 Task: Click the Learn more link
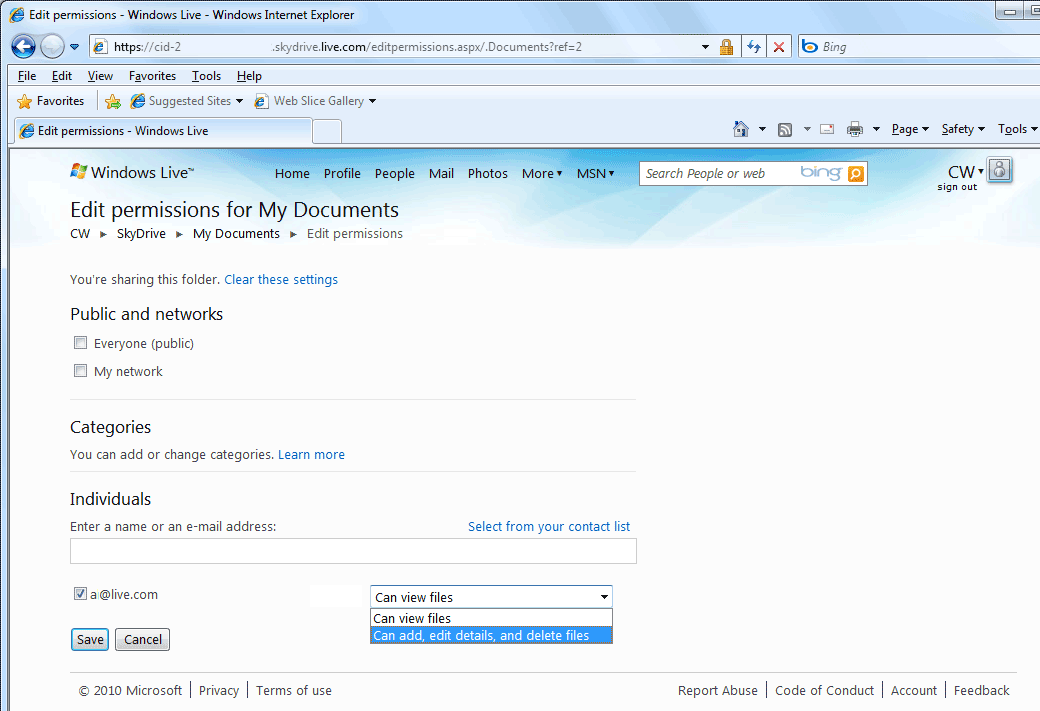[311, 454]
